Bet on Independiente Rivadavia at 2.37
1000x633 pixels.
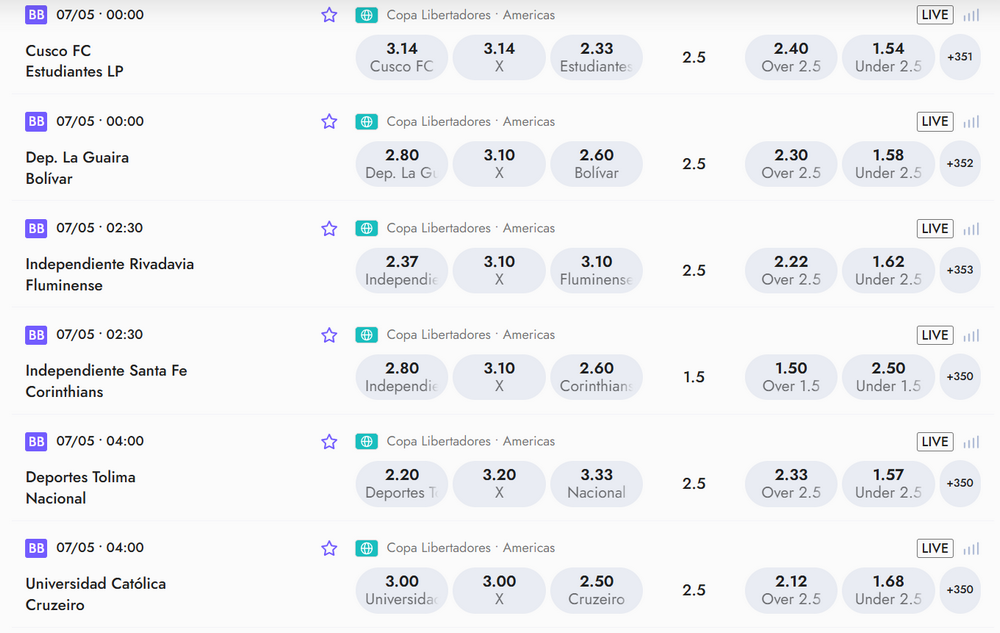[x=402, y=270]
